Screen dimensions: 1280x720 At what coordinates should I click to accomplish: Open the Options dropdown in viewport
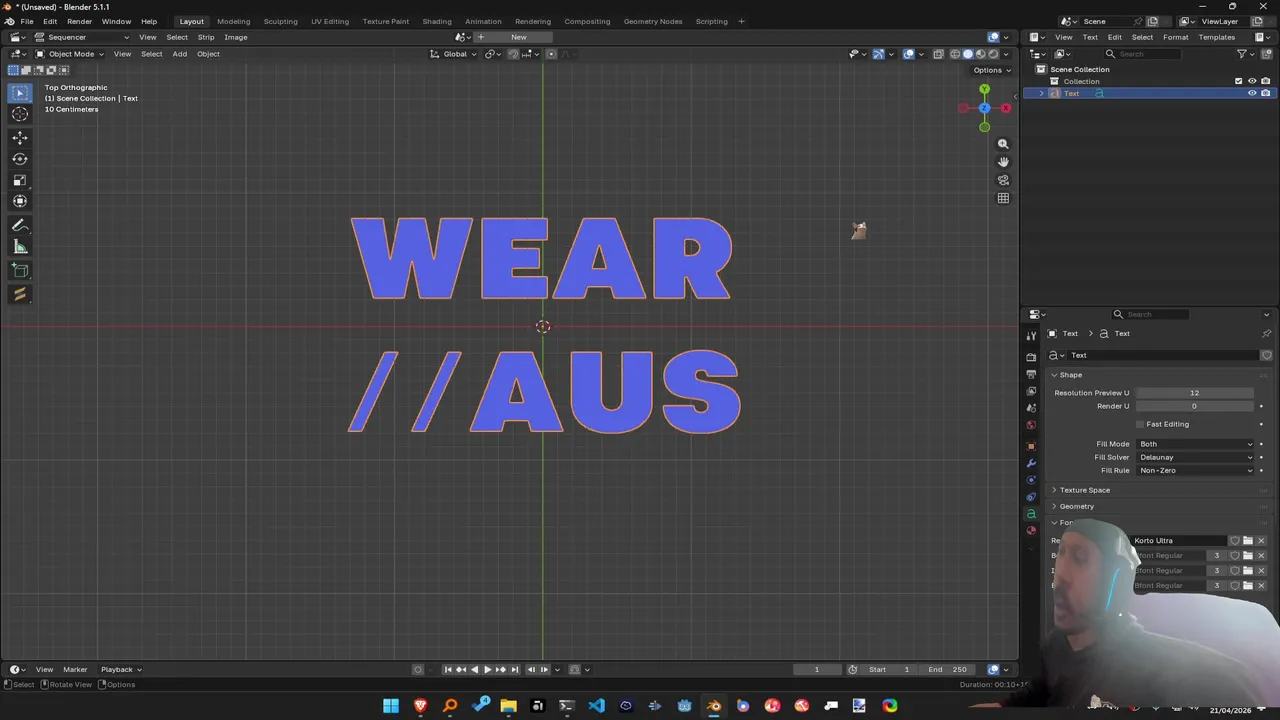point(991,70)
